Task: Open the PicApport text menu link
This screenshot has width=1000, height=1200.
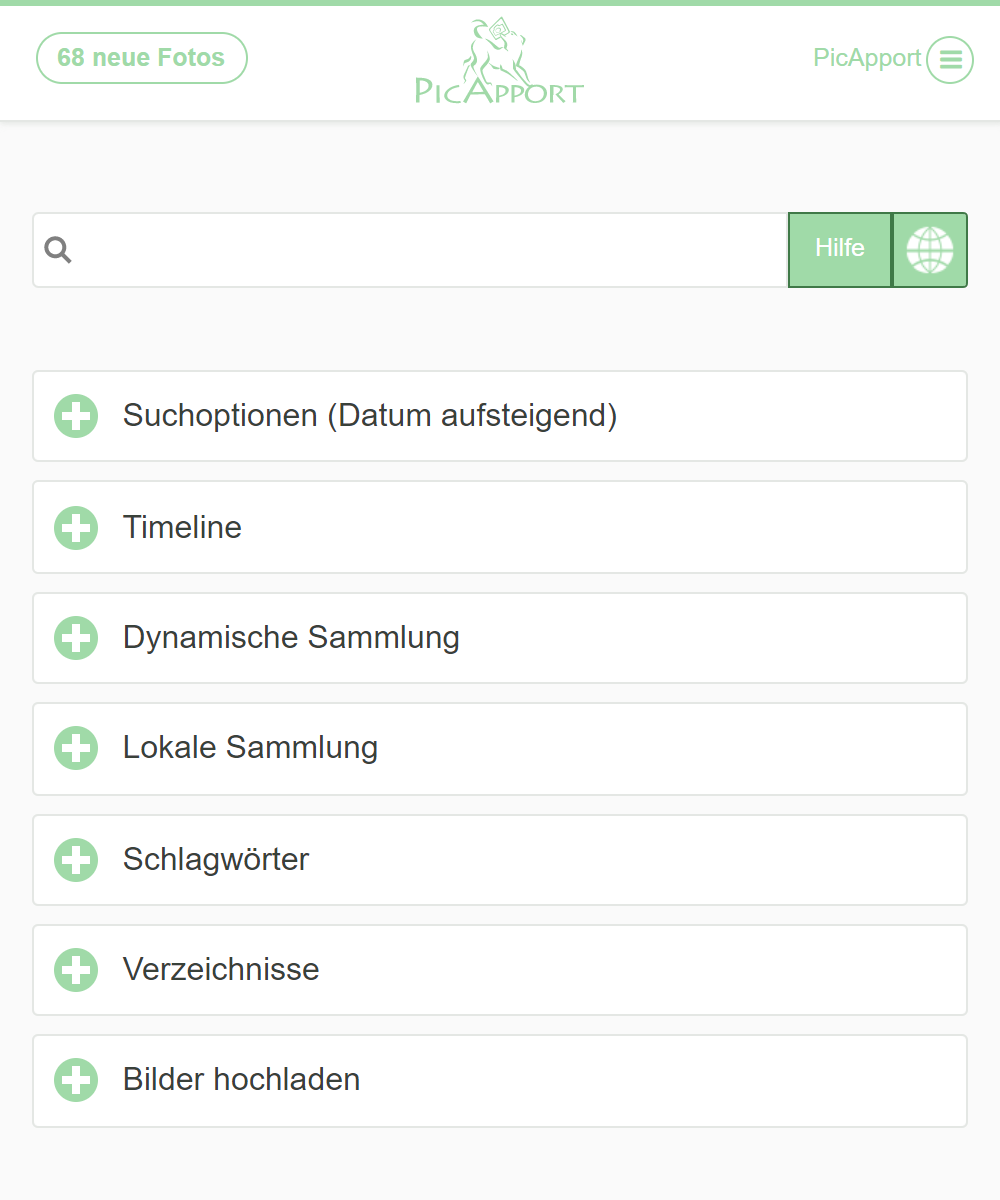Action: [x=866, y=58]
